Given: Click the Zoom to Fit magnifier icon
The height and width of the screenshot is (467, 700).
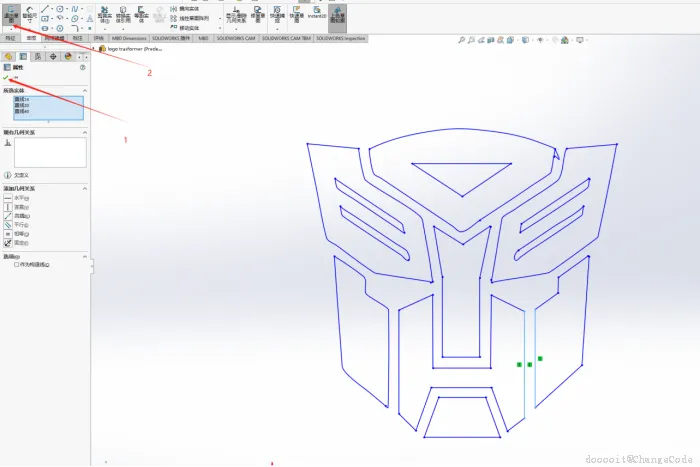Looking at the screenshot, I should click(463, 40).
